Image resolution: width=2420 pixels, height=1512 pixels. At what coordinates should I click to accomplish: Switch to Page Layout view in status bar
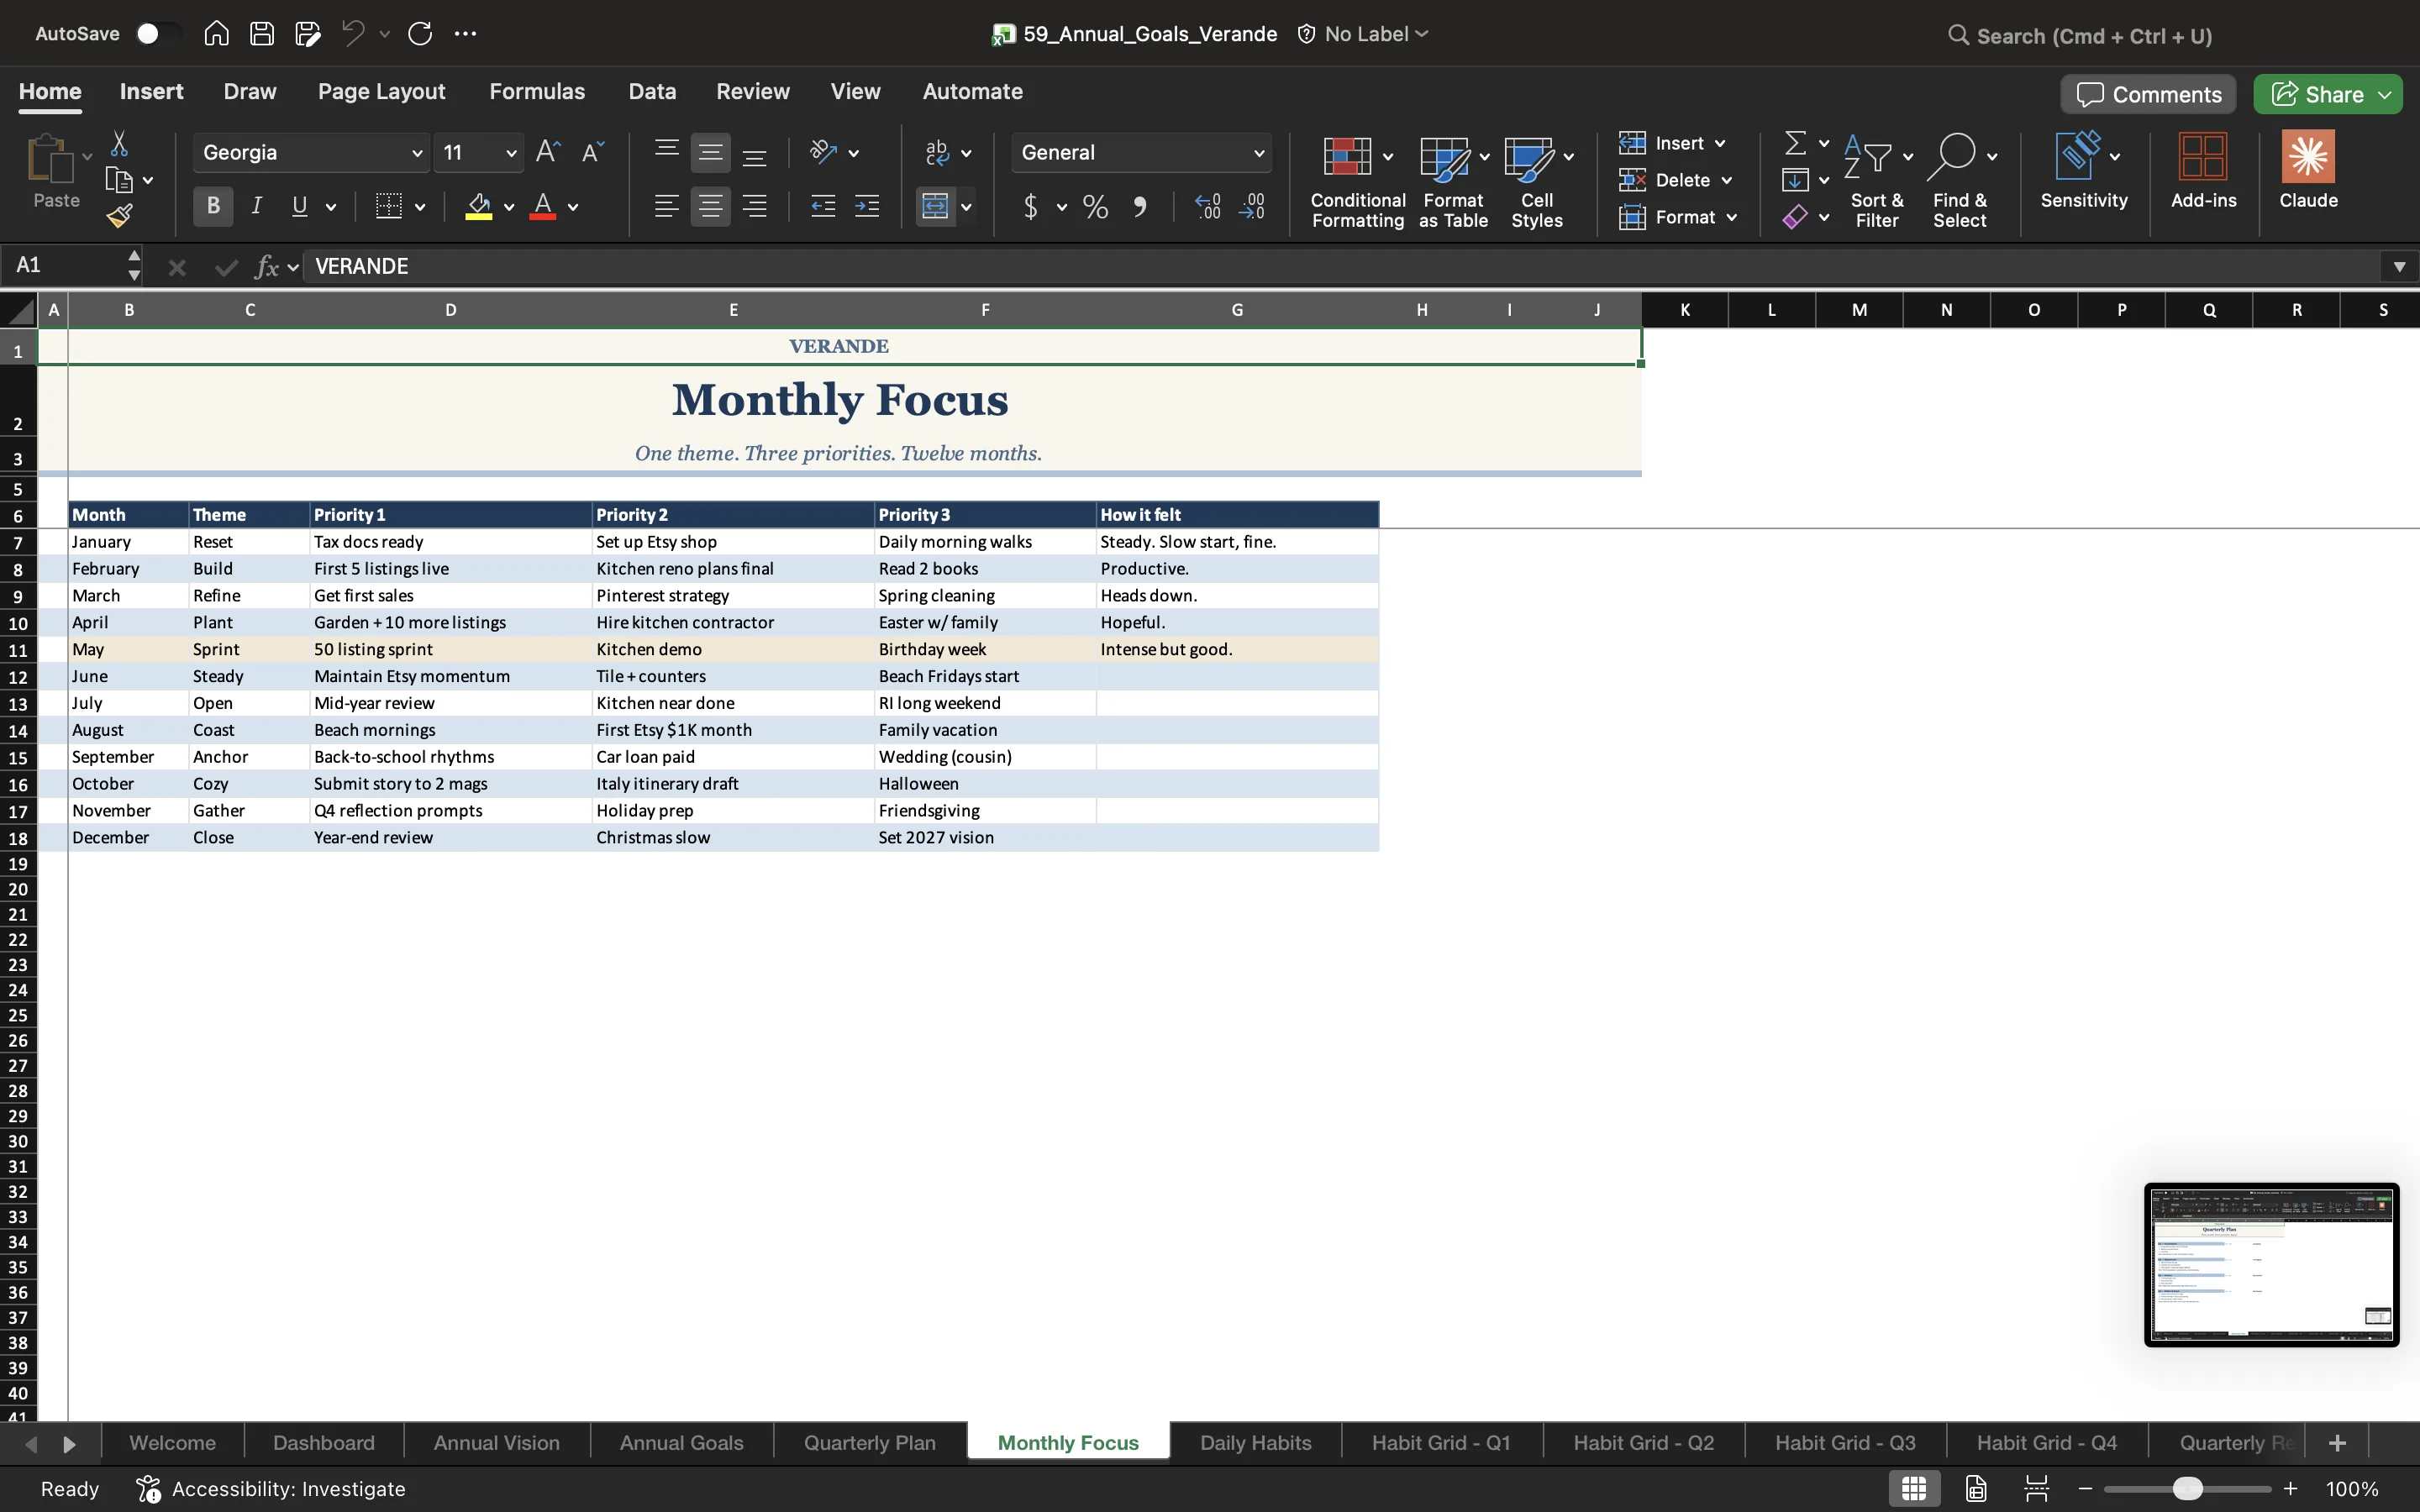(x=1976, y=1489)
